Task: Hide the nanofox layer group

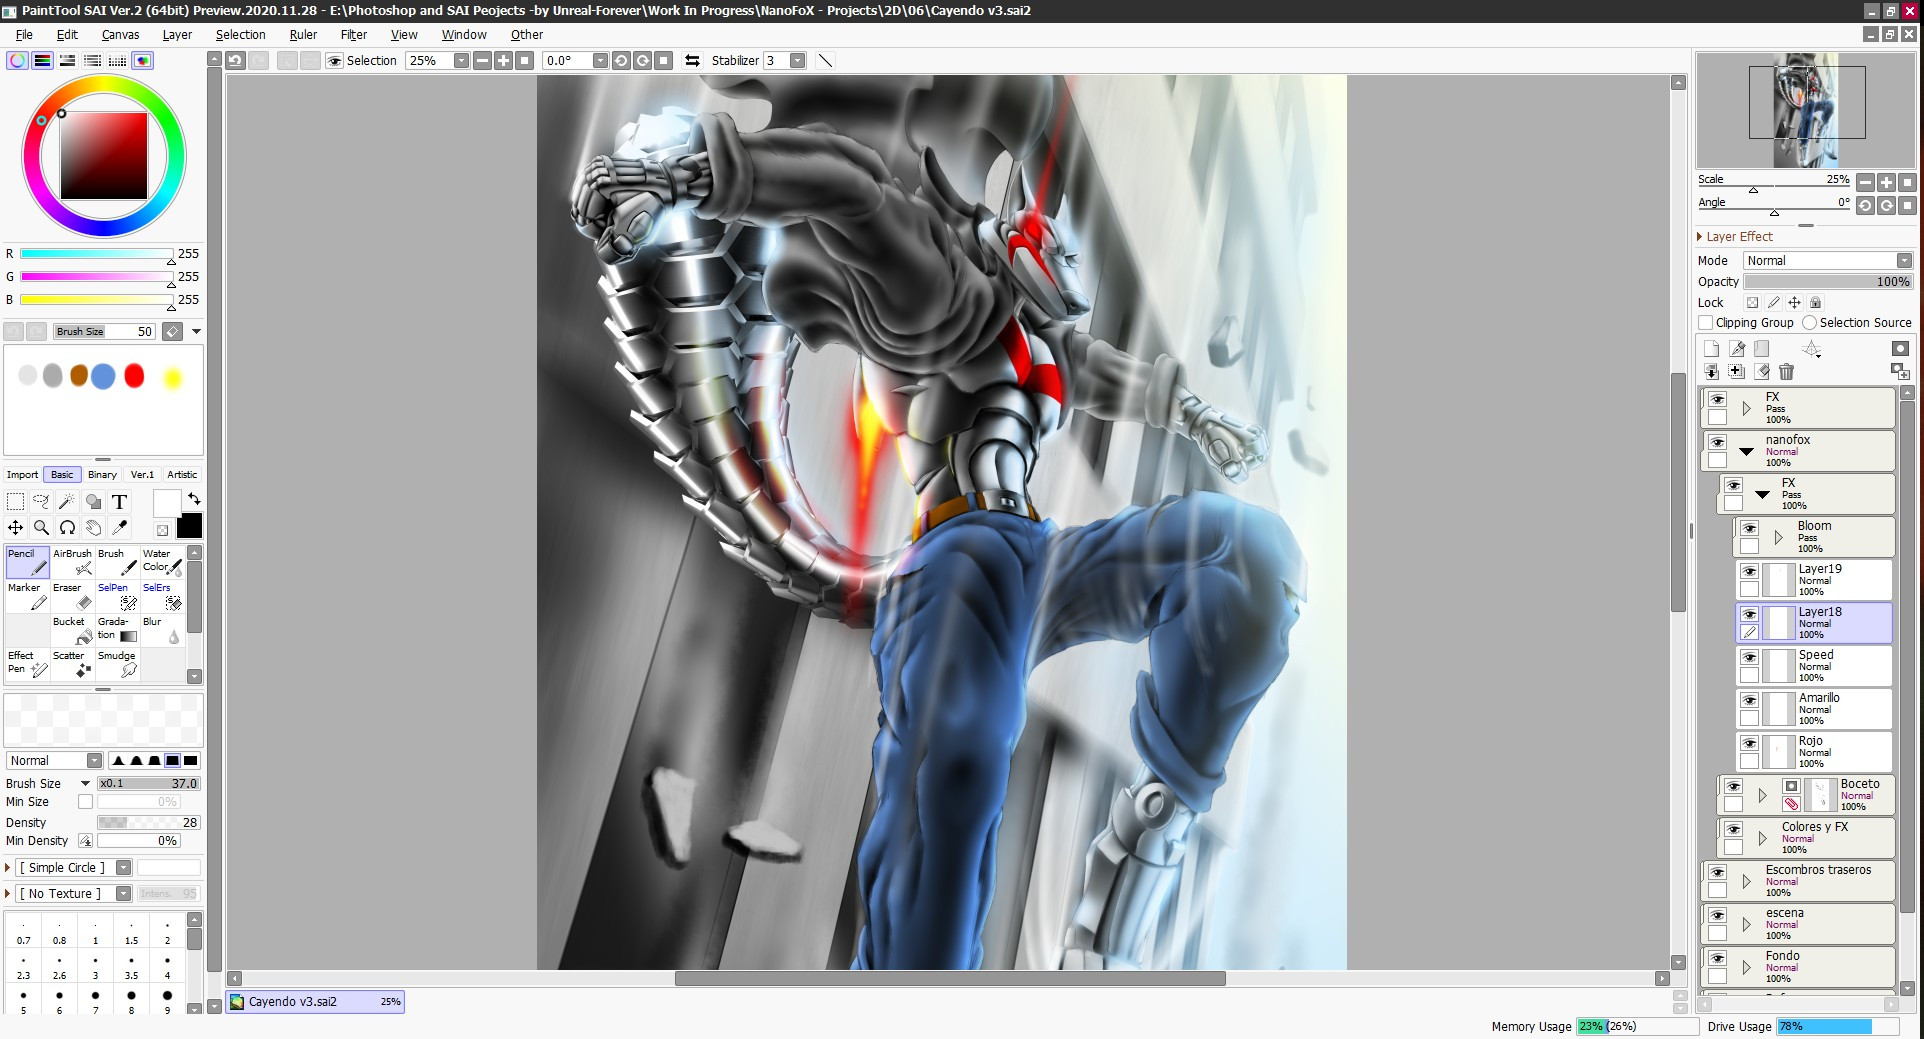Action: [x=1717, y=442]
